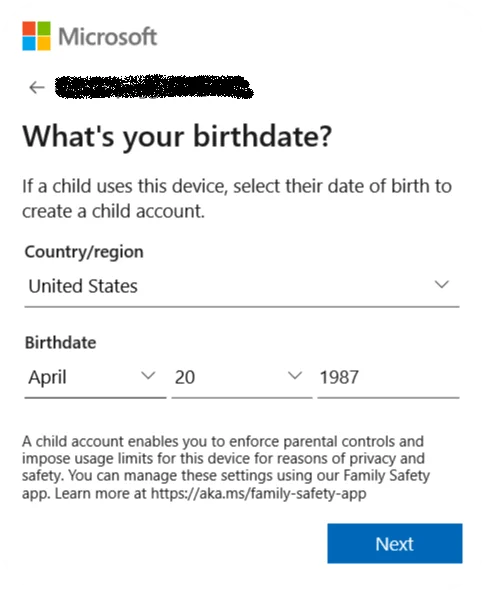This screenshot has width=485, height=591.
Task: Click the Microsoft wordmark text
Action: [x=108, y=37]
